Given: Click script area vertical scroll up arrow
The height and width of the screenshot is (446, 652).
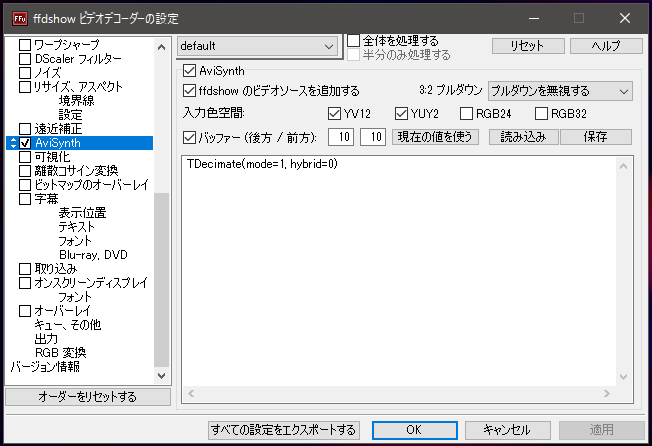Looking at the screenshot, I should pyautogui.click(x=624, y=166).
